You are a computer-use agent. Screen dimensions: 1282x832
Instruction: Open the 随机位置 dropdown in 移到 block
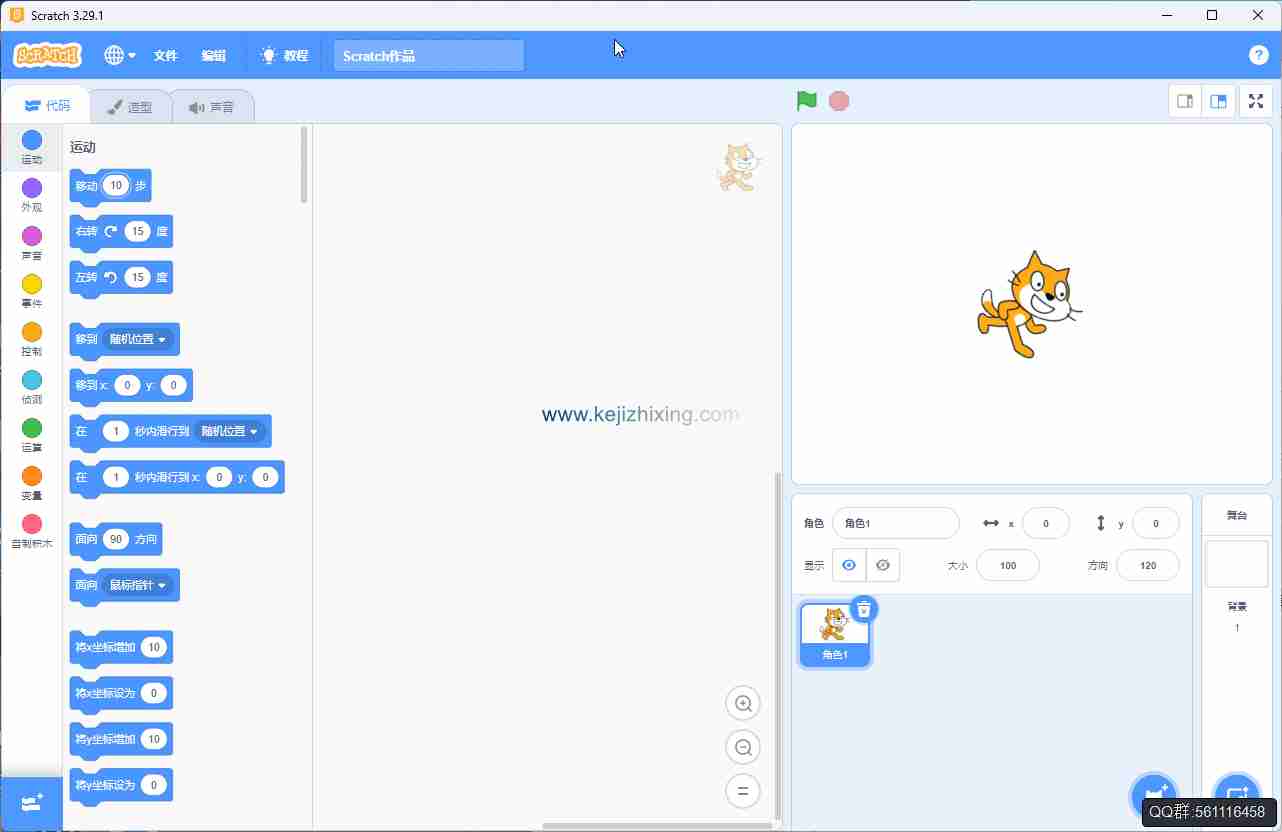[x=138, y=339]
